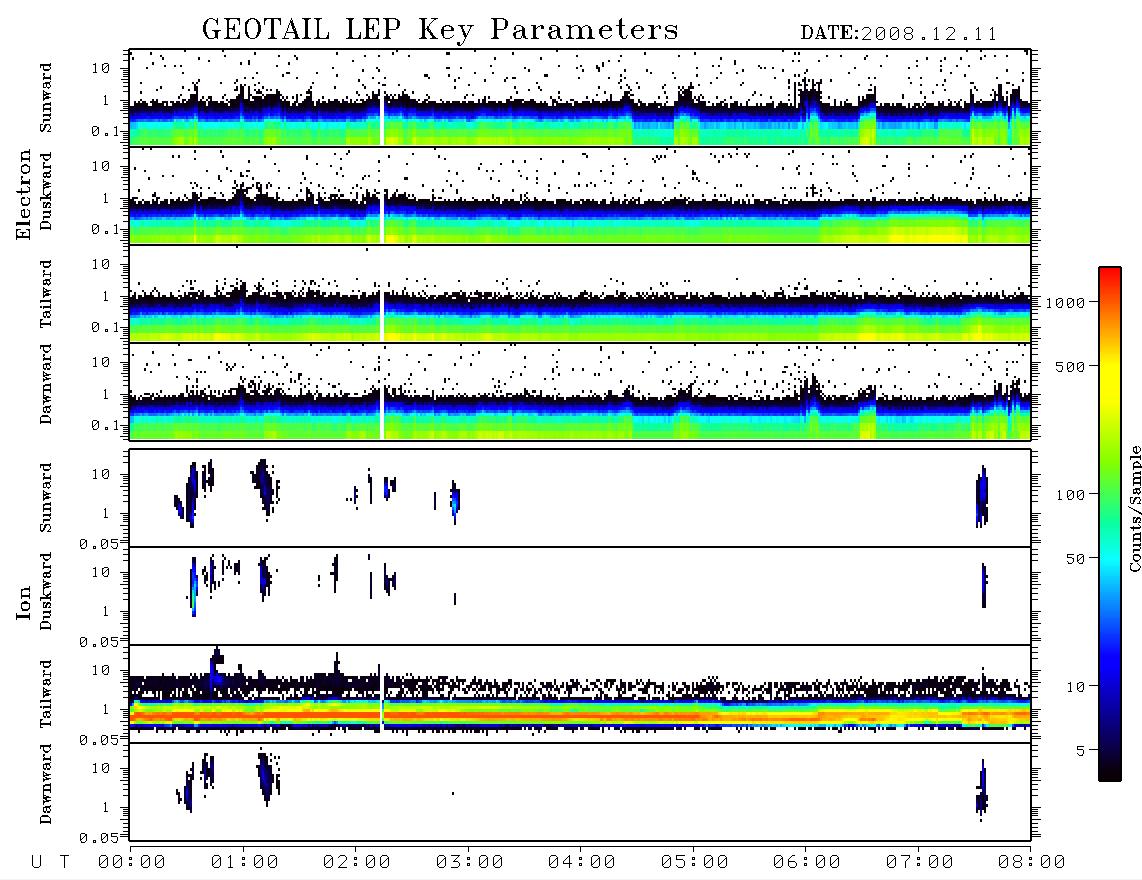Click the "07:00" time tick label
The height and width of the screenshot is (880, 1142).
[920, 862]
